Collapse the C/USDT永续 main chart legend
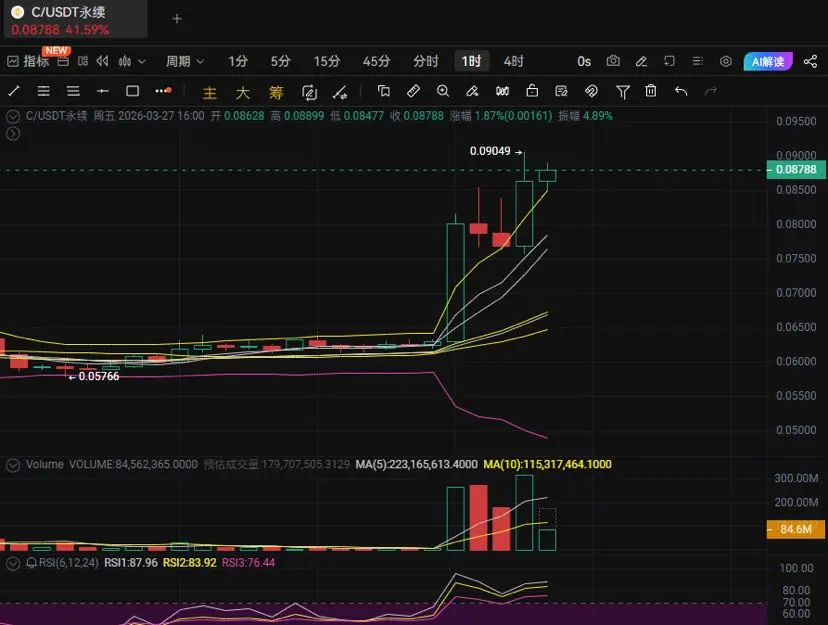The image size is (828, 625). click(13, 117)
